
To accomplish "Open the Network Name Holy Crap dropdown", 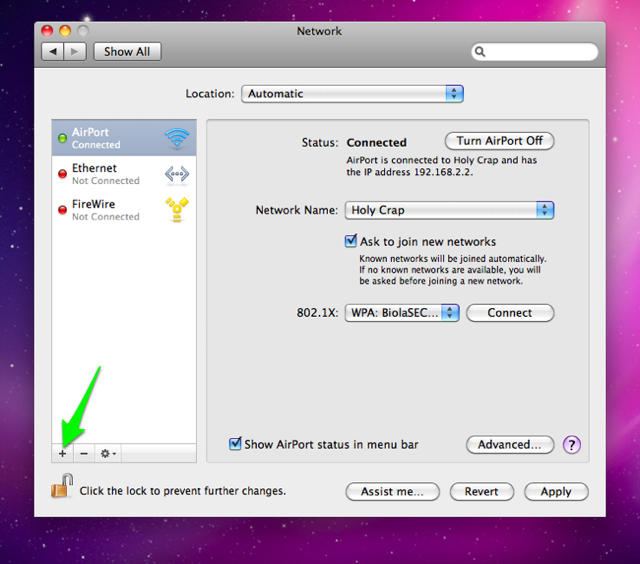I will 449,210.
